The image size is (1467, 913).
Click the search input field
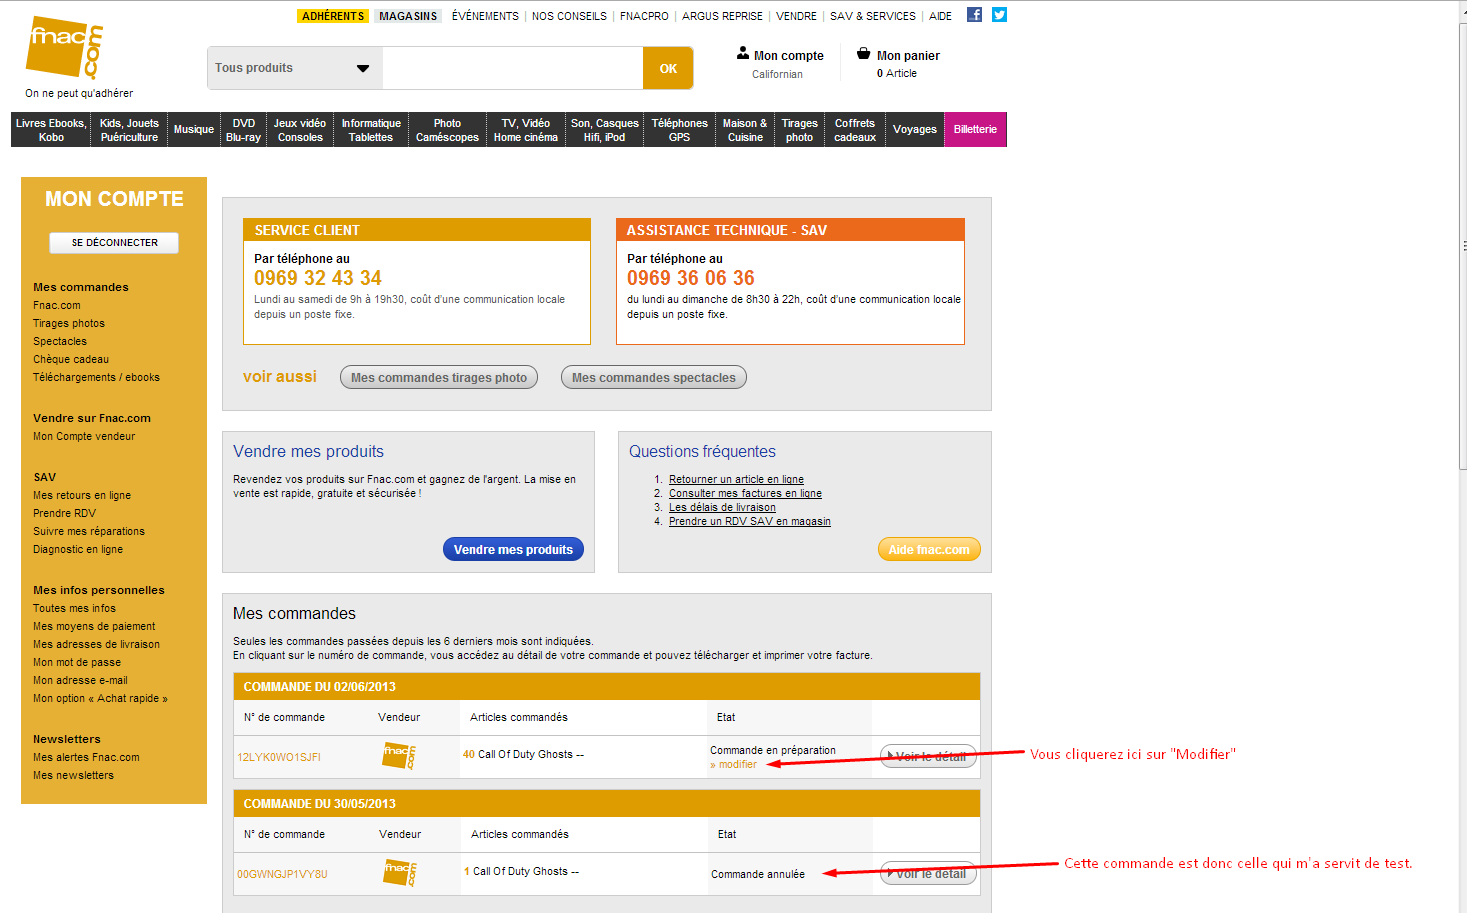[x=513, y=68]
